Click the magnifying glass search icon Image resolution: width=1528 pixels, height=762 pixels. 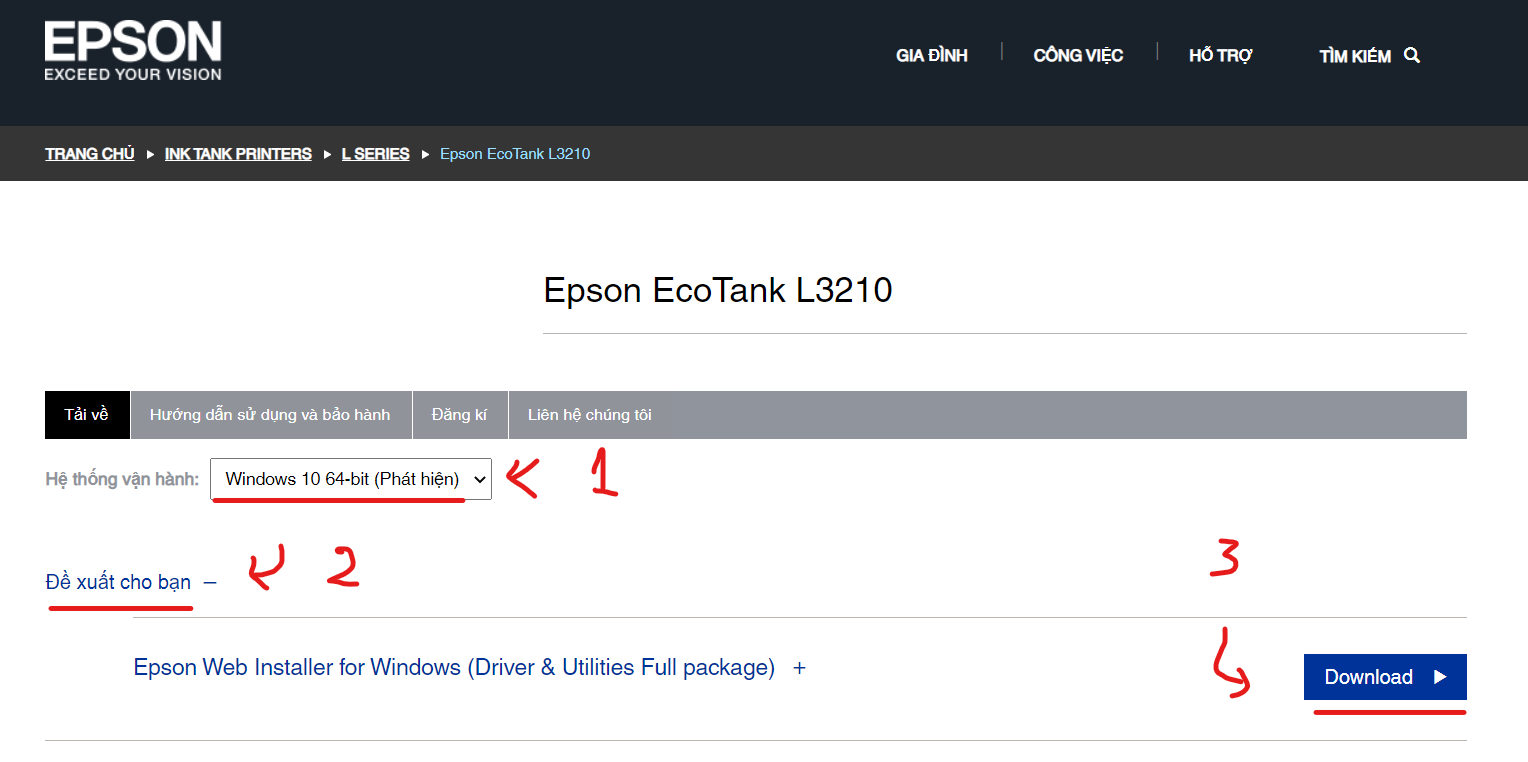tap(1412, 55)
